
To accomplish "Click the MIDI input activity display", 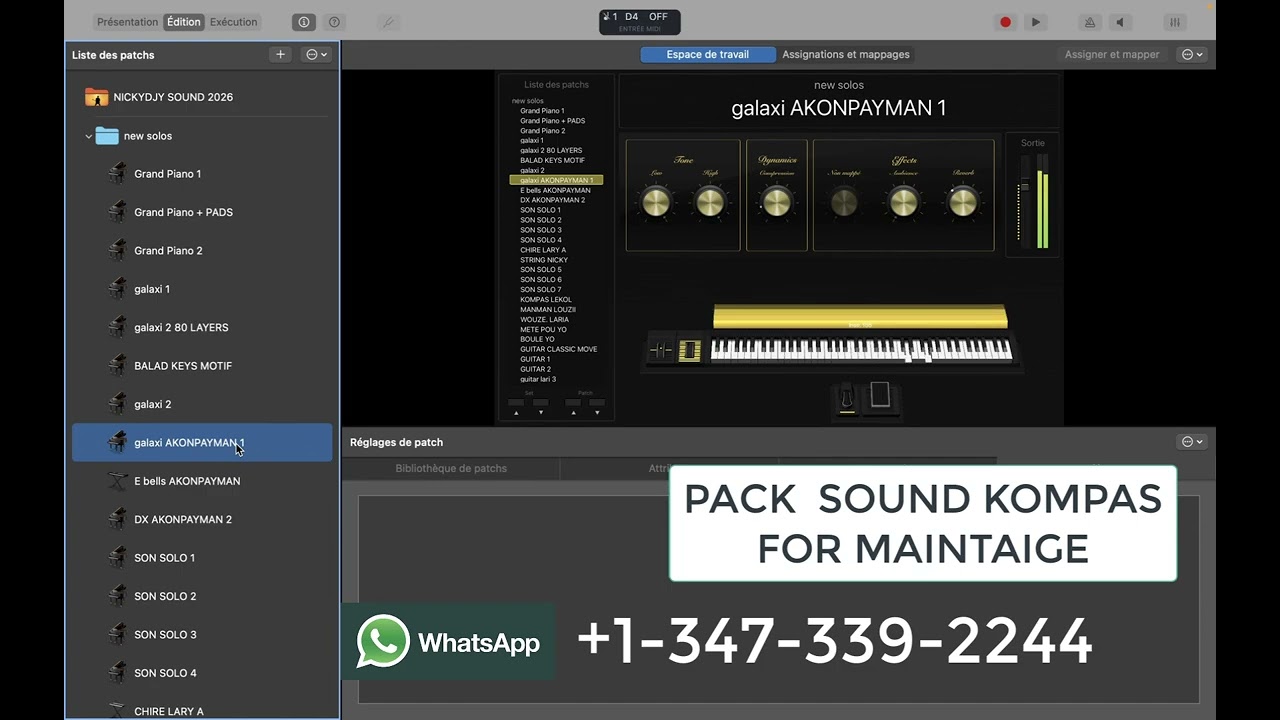I will coord(640,22).
